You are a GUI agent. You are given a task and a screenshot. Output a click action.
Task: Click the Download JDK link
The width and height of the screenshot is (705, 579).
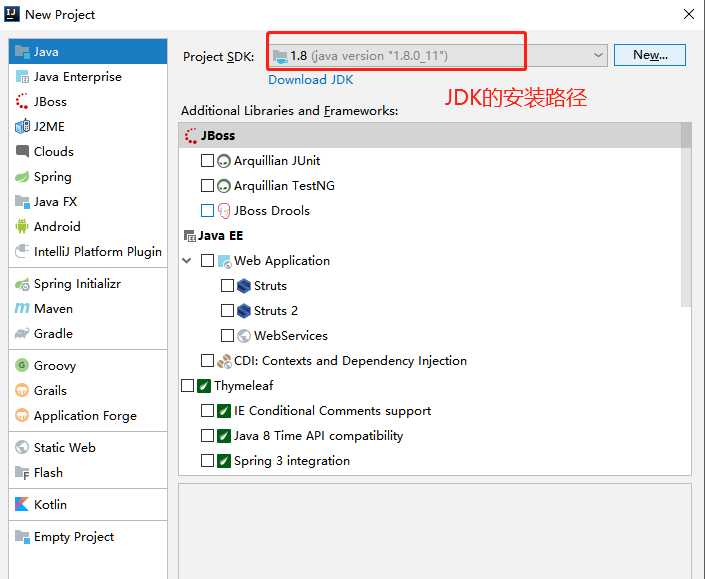tap(310, 80)
